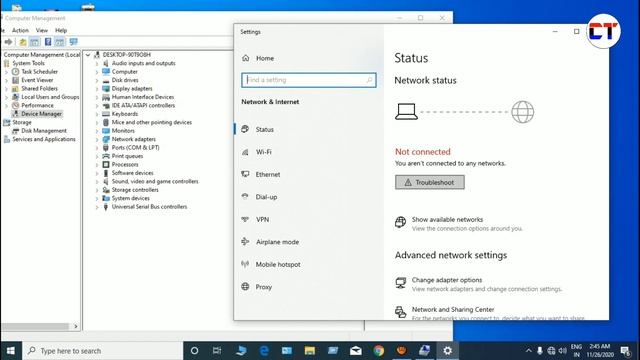This screenshot has width=640, height=360.
Task: Select Human Interface Devices entry
Action: click(x=142, y=97)
